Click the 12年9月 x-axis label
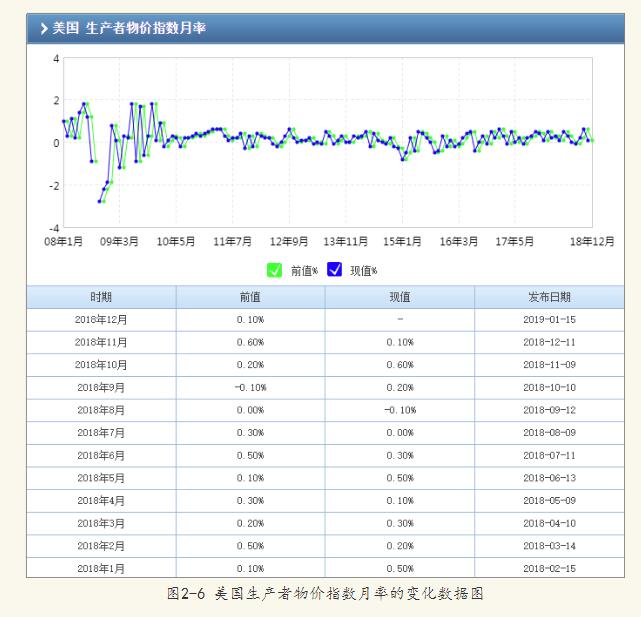The image size is (641, 617). [x=289, y=241]
